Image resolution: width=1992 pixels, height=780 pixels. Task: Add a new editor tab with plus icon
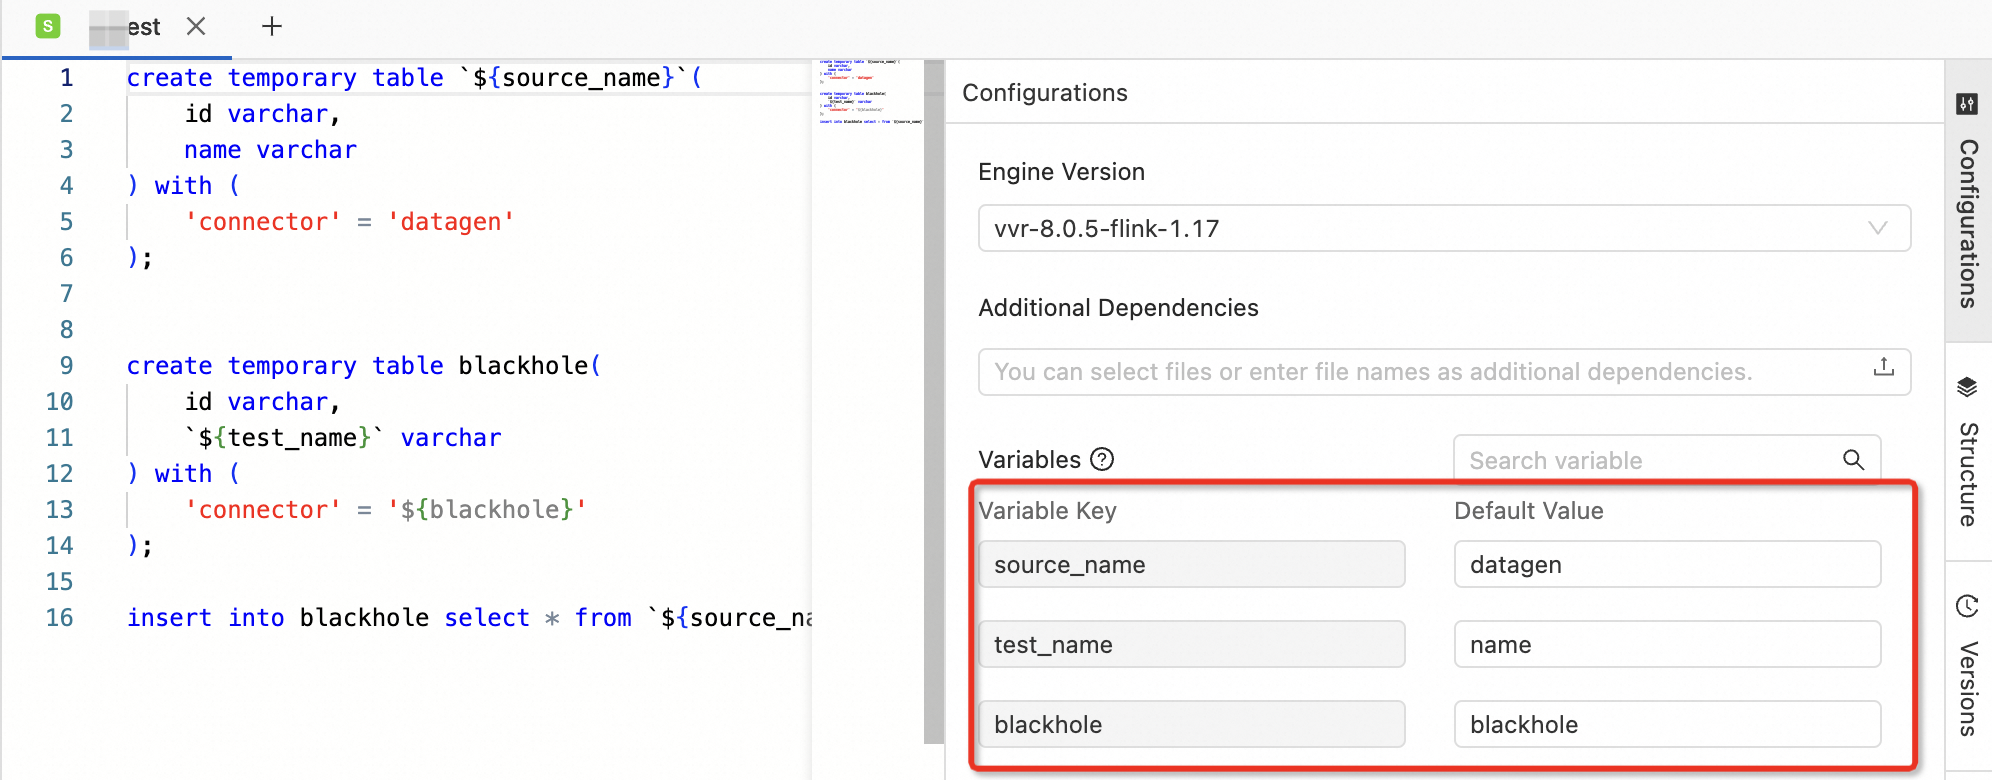[272, 27]
